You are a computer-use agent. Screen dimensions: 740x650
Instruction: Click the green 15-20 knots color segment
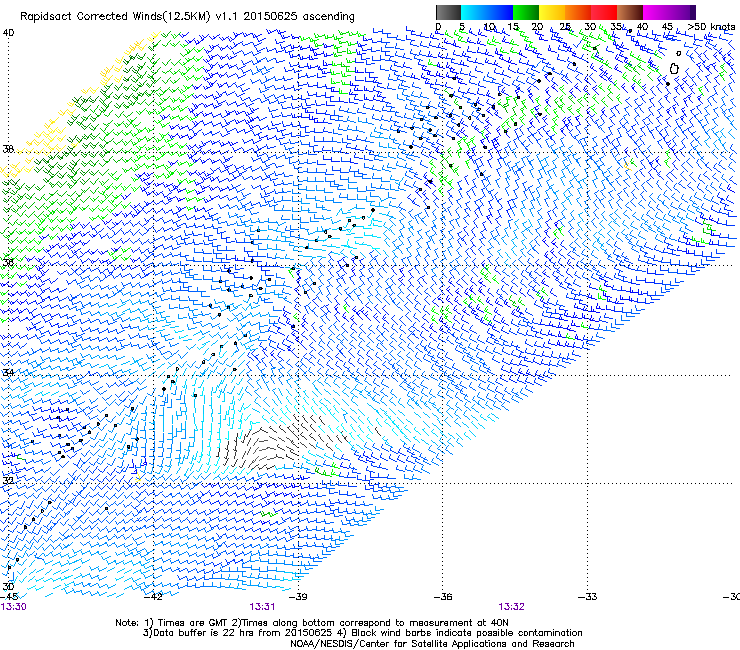point(526,12)
